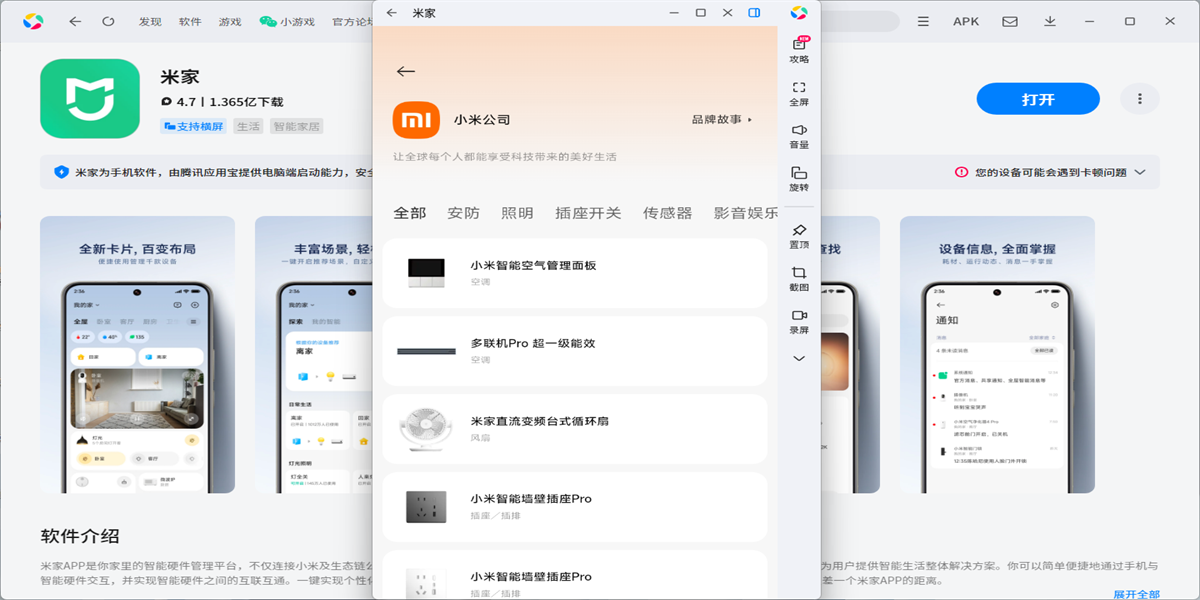Toggle the blue side panel button in 米家 title bar

pos(754,13)
